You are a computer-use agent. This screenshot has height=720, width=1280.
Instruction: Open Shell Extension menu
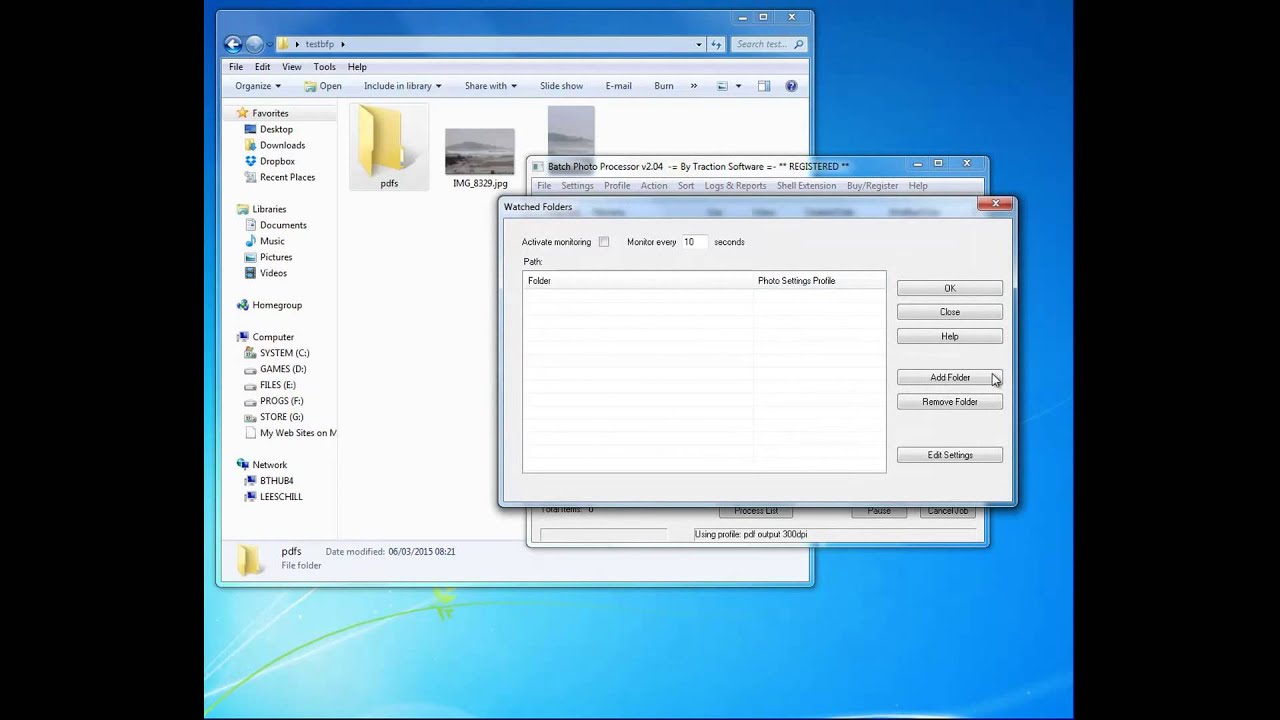[806, 186]
